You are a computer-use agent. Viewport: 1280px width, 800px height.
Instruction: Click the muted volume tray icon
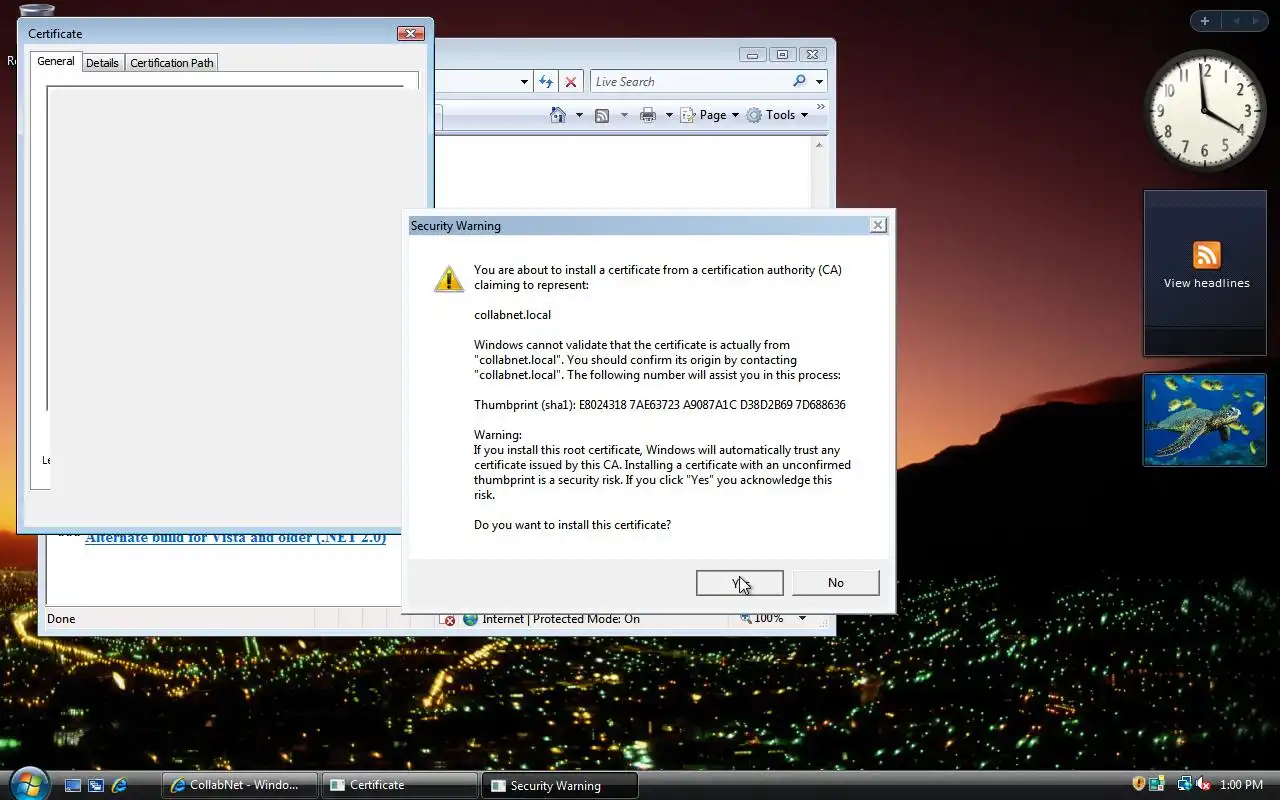pyautogui.click(x=1203, y=784)
